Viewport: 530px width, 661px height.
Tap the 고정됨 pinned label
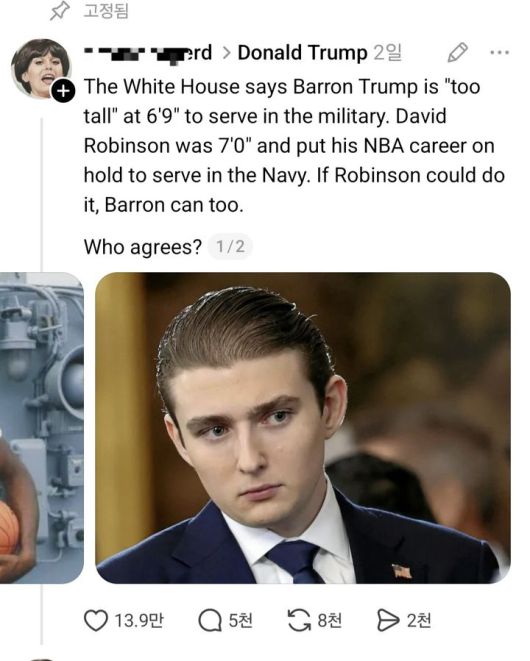[105, 11]
